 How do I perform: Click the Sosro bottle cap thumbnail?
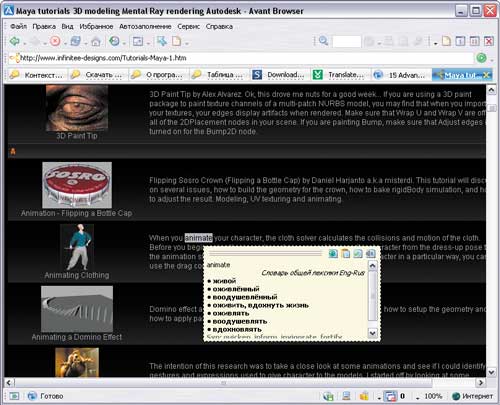(x=77, y=185)
